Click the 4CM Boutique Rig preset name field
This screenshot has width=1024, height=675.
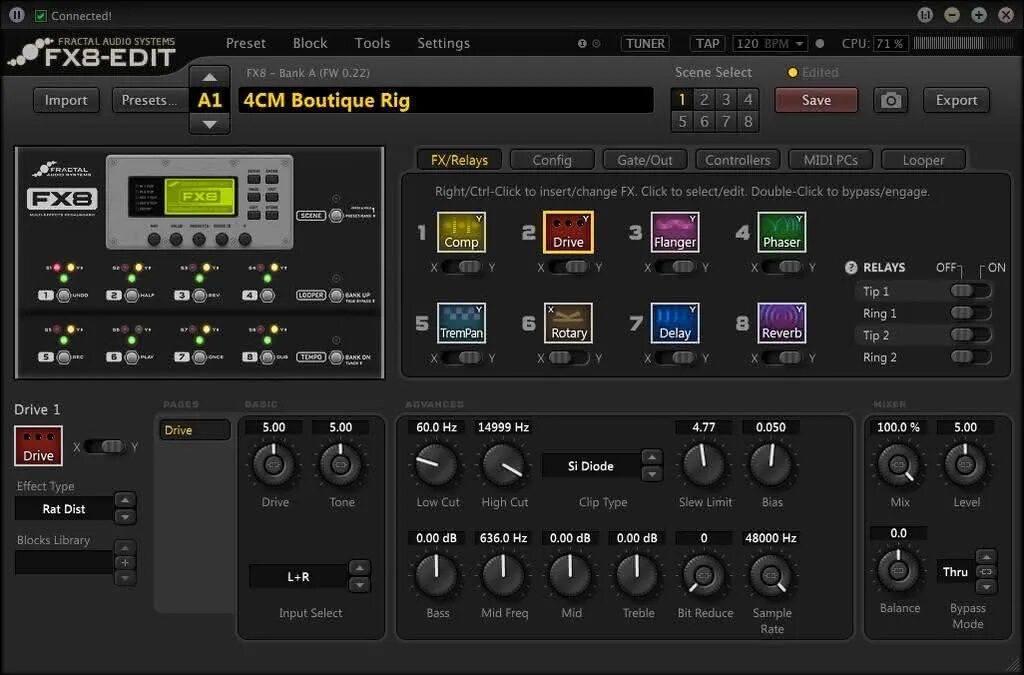pyautogui.click(x=446, y=101)
